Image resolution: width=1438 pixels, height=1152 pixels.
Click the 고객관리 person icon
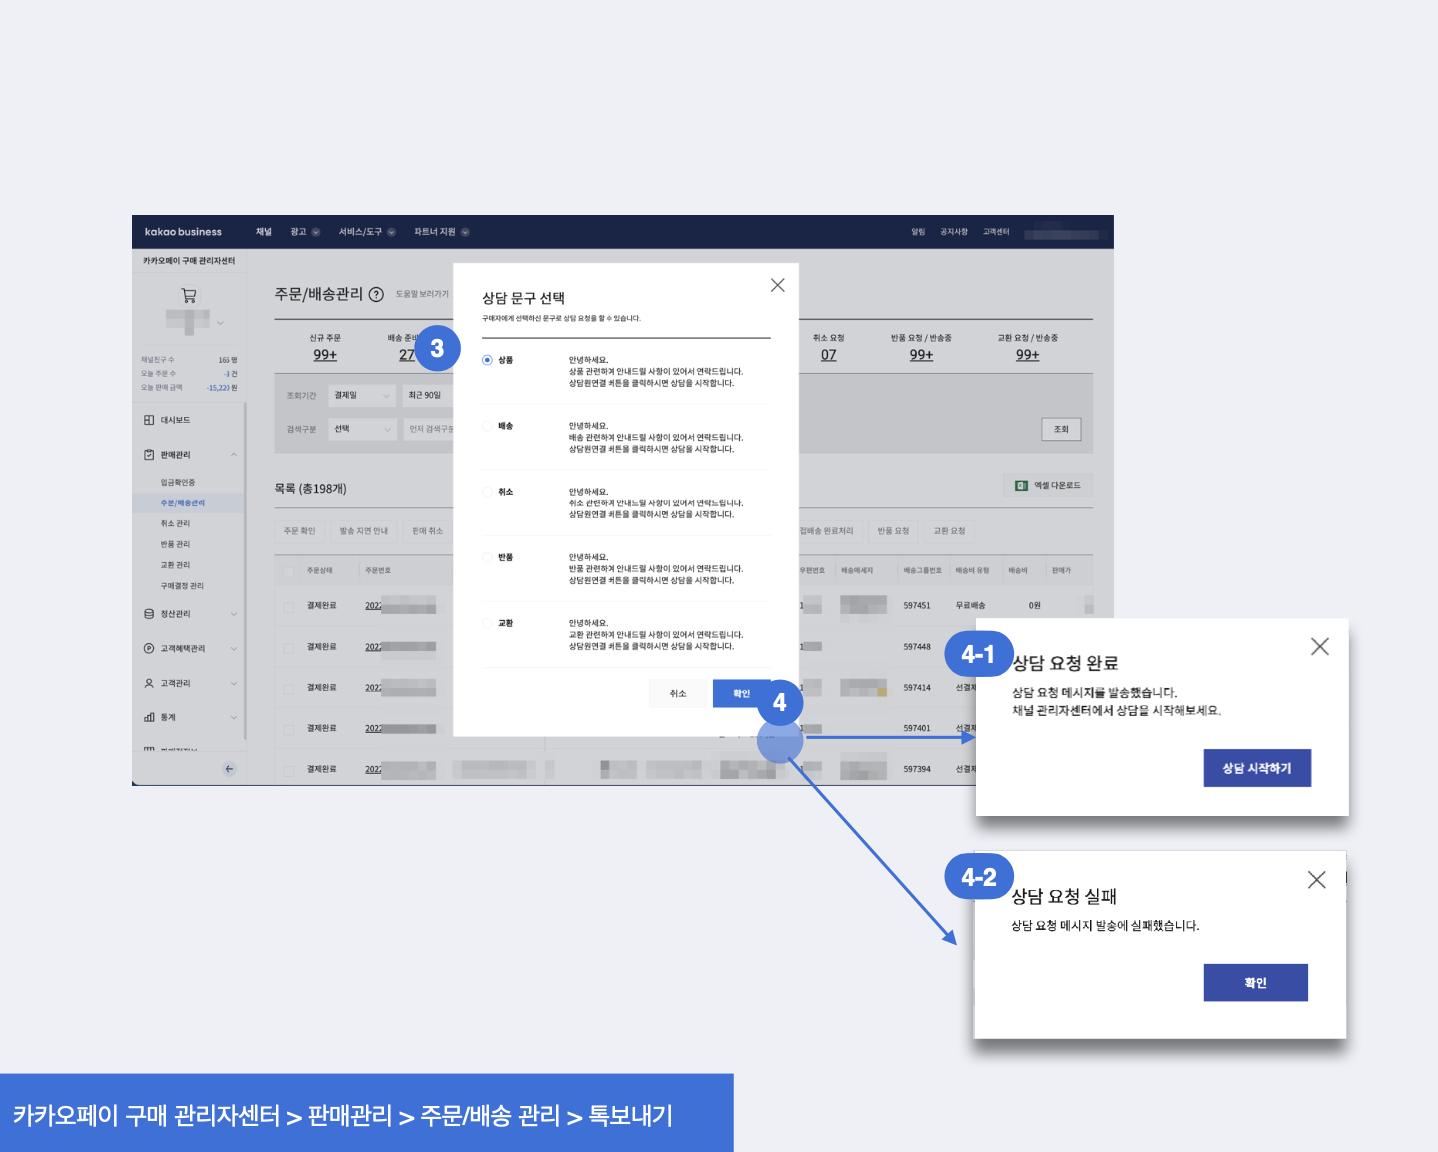click(149, 683)
